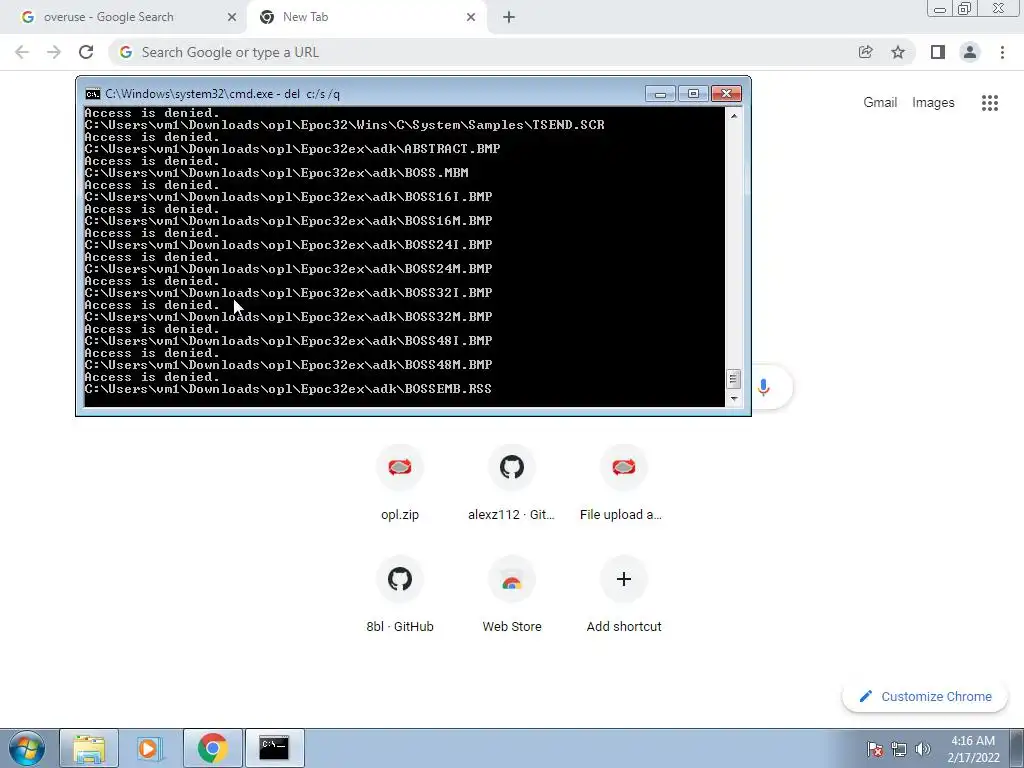Viewport: 1024px width, 768px height.
Task: Select the cmd window taskbar button
Action: [x=274, y=748]
